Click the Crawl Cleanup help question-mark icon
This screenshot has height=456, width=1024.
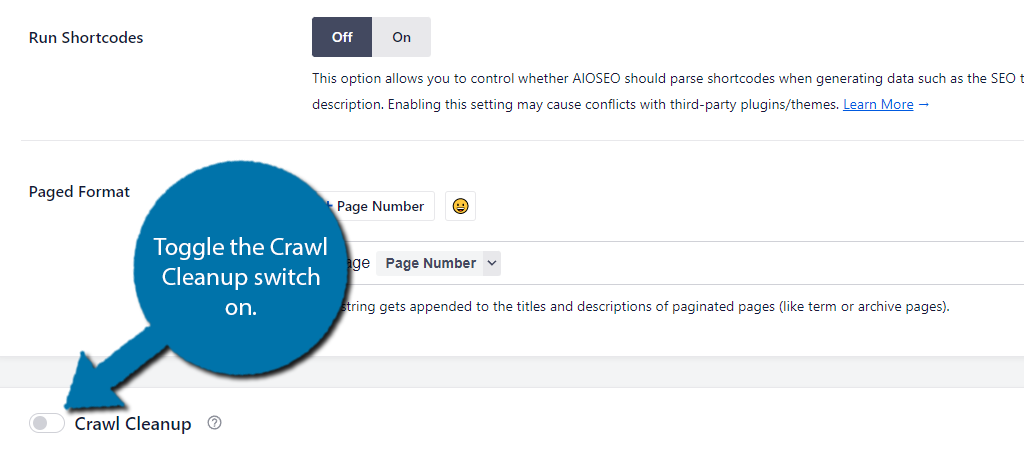[x=214, y=423]
